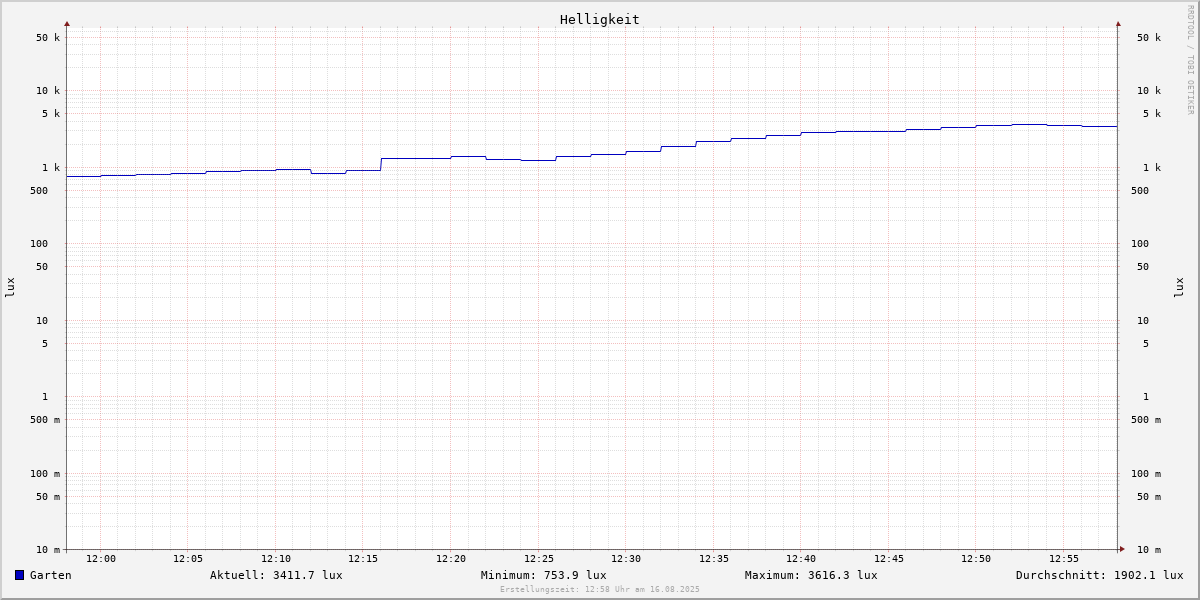1200x600 pixels.
Task: Click the 12:25 time axis label
Action: click(x=539, y=559)
